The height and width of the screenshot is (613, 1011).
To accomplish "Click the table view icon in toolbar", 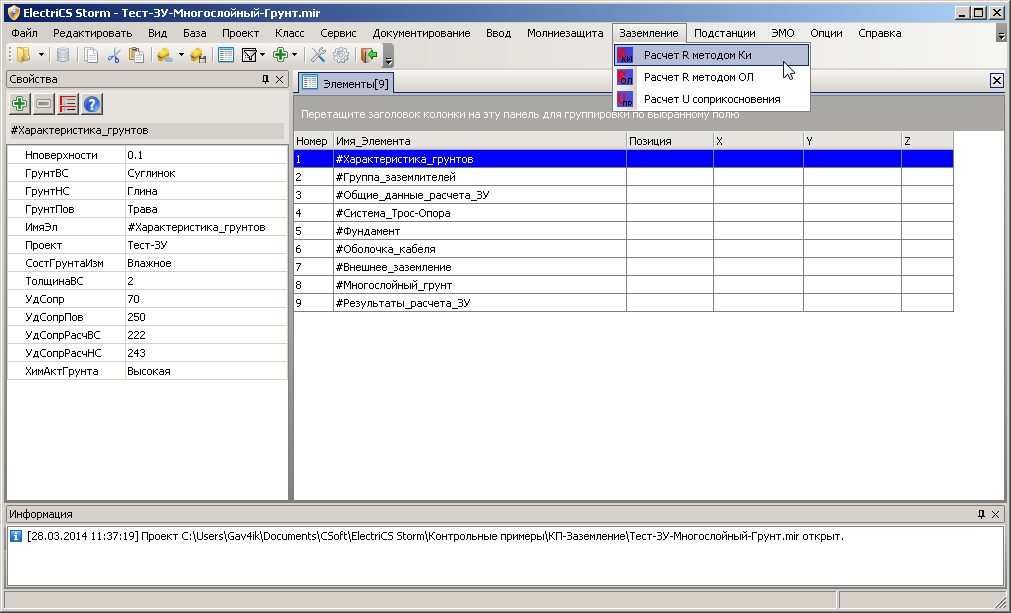I will 226,56.
